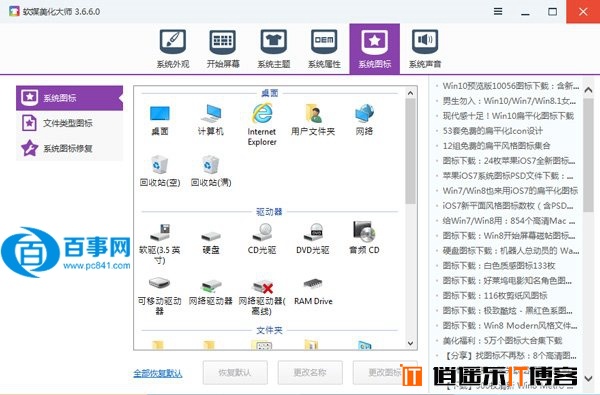Select the 网络驱动器(离线) offline drive icon

[x=262, y=297]
